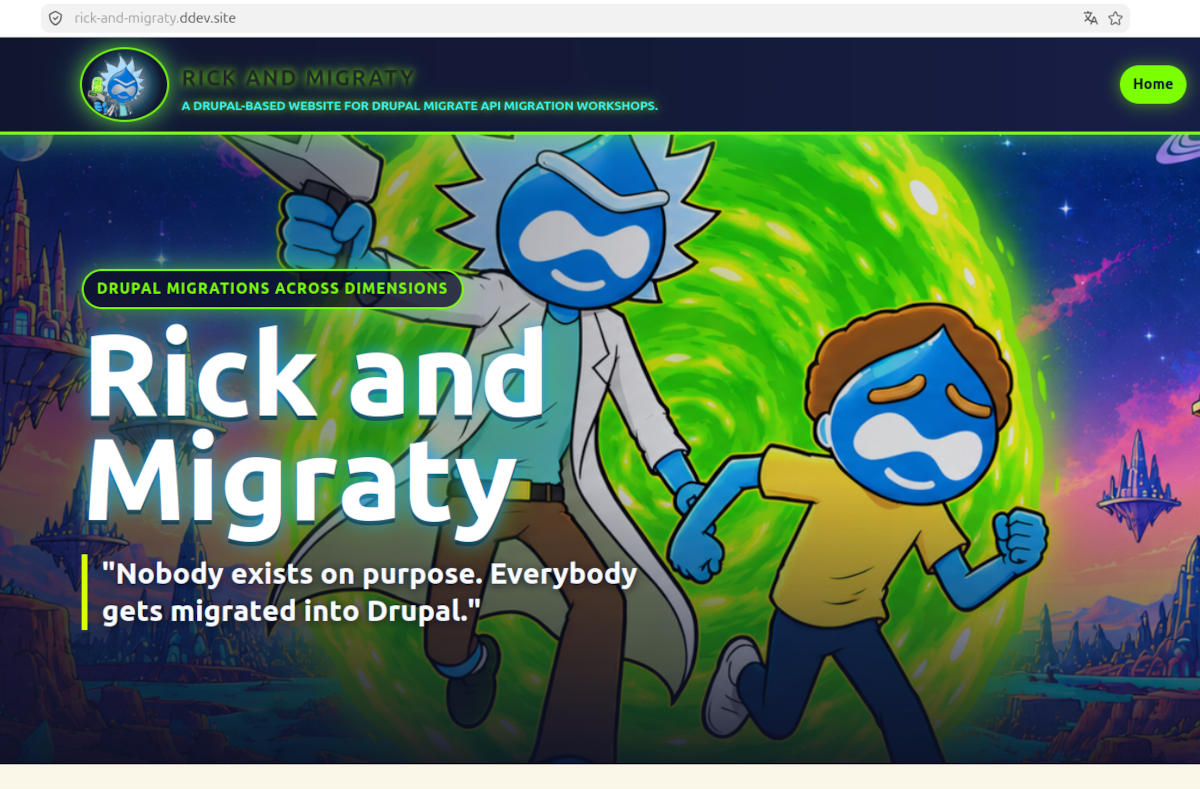
Task: Click the 'Nobody exists on purpose' quote text
Action: pyautogui.click(x=370, y=592)
